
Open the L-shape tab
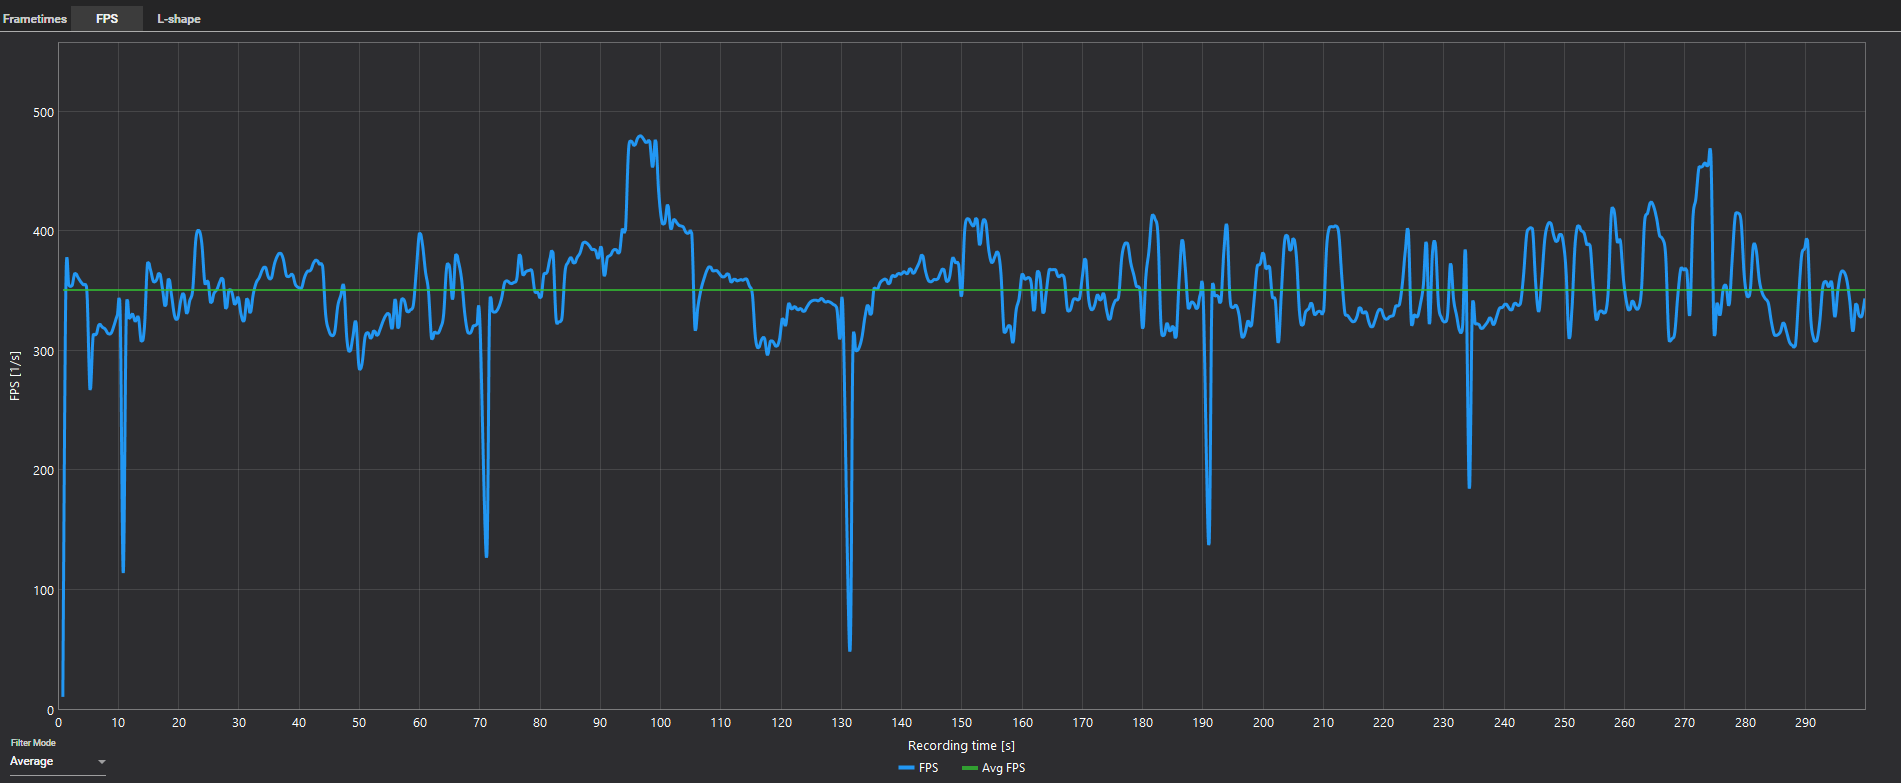[178, 19]
